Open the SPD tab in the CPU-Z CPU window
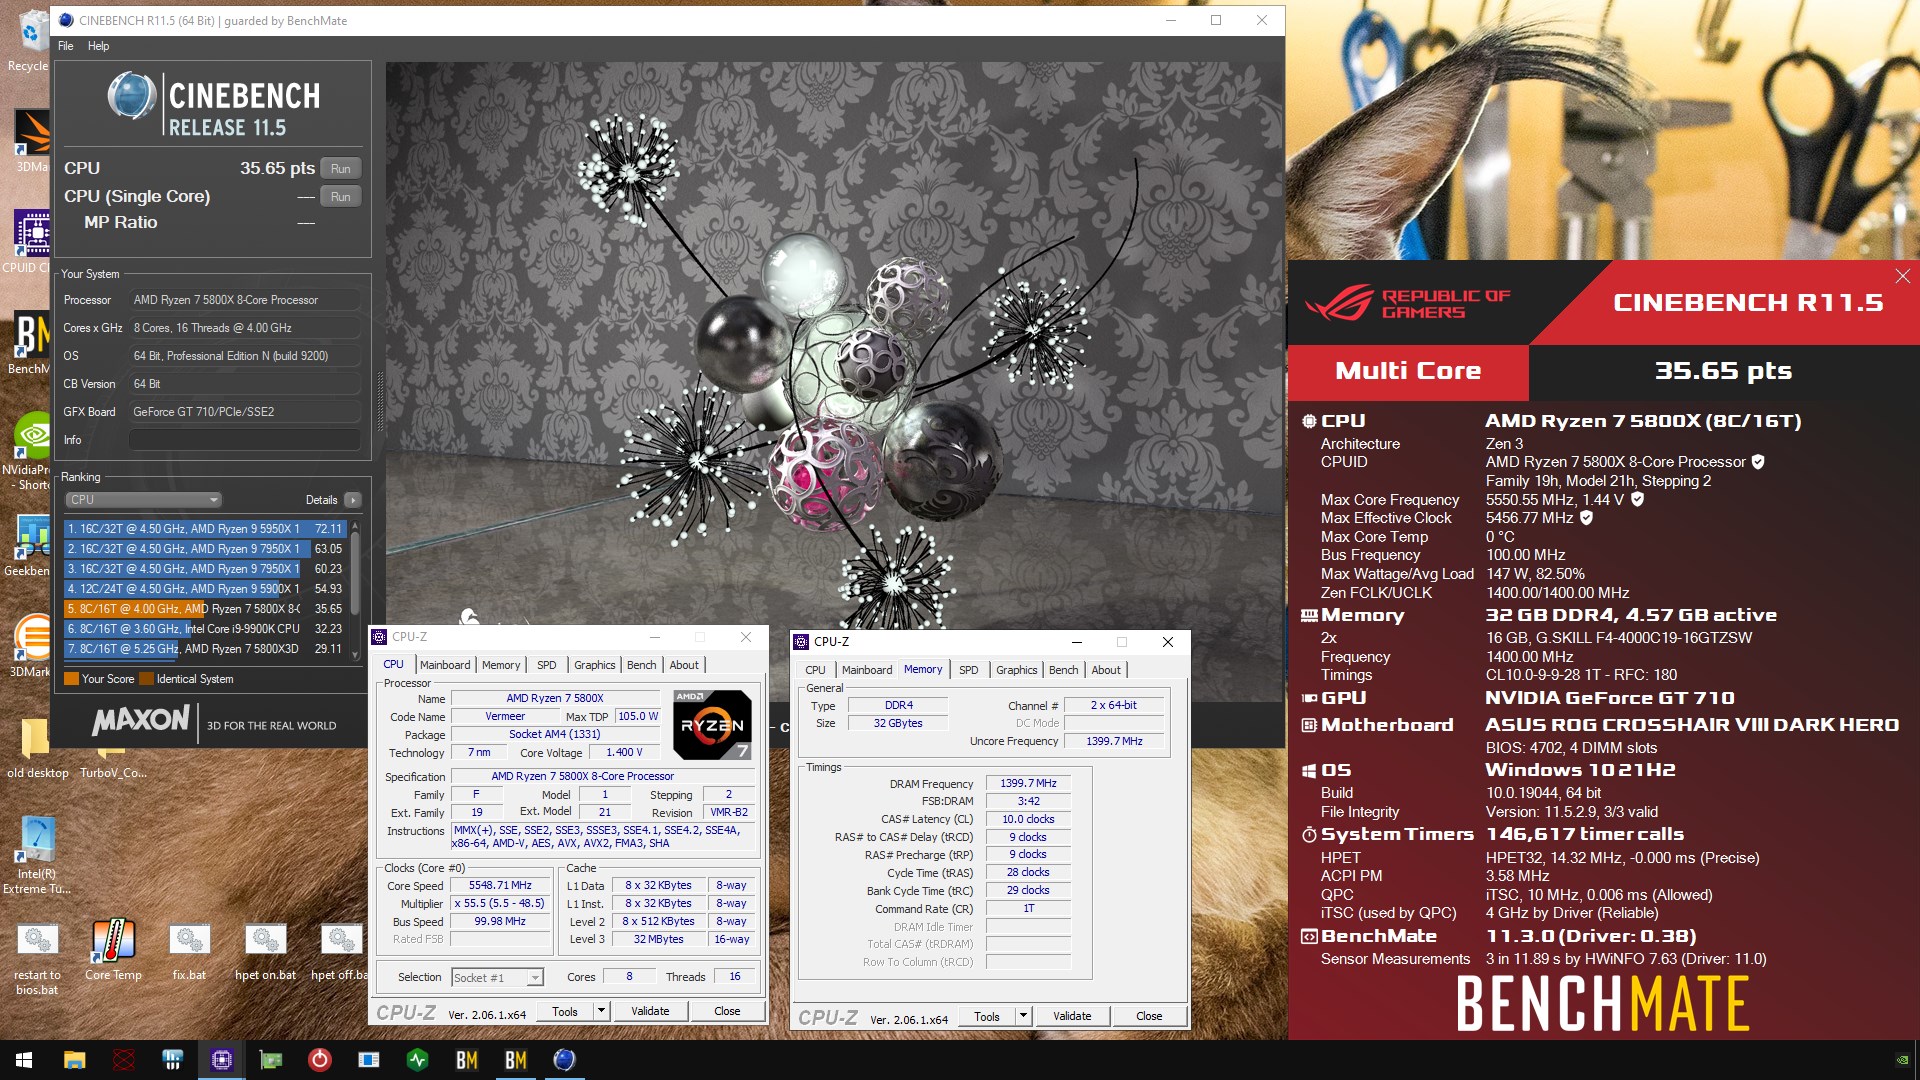1920x1080 pixels. tap(546, 665)
